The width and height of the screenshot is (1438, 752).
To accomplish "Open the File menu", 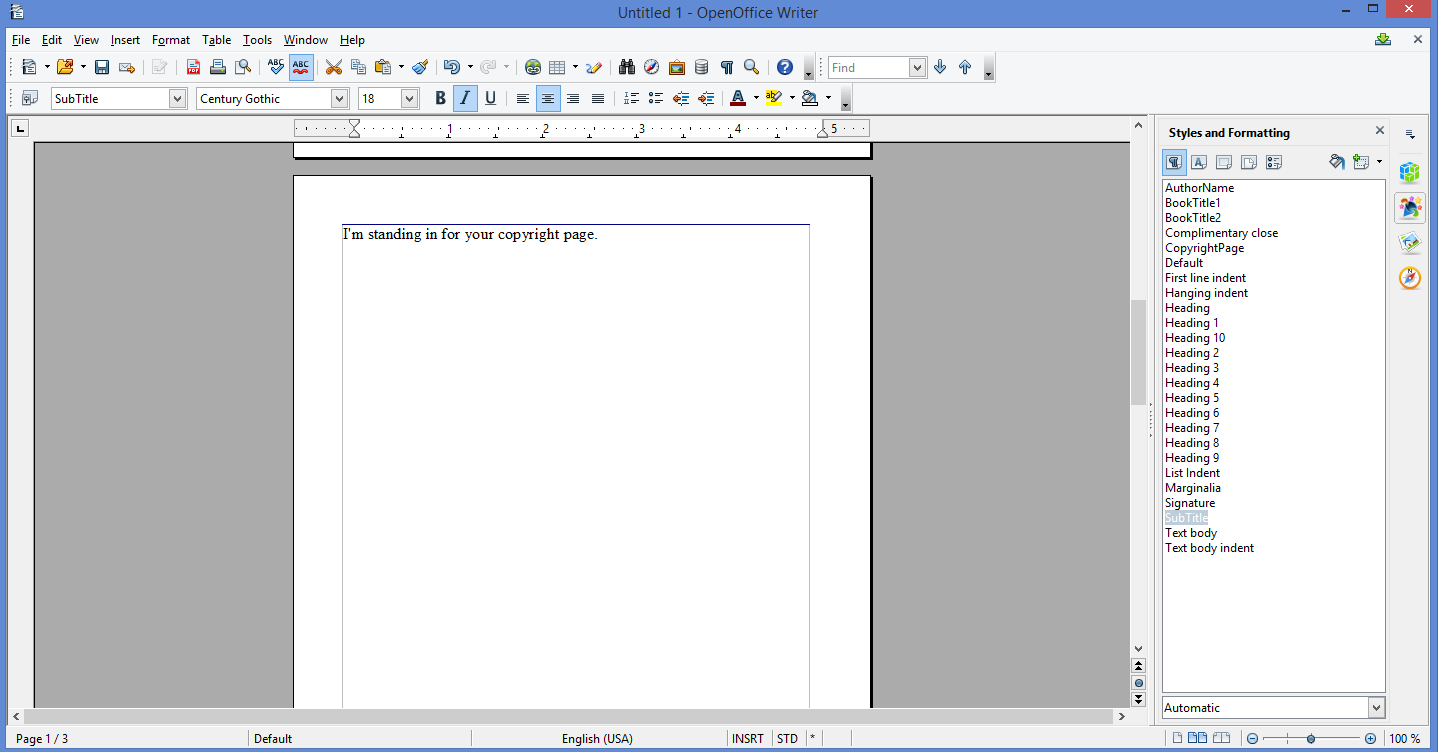I will tap(21, 40).
